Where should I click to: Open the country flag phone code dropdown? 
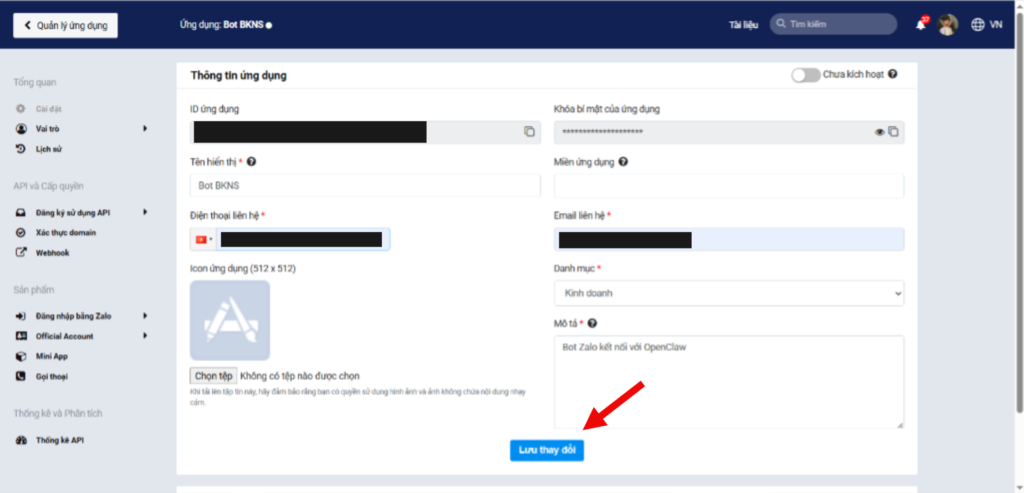204,240
